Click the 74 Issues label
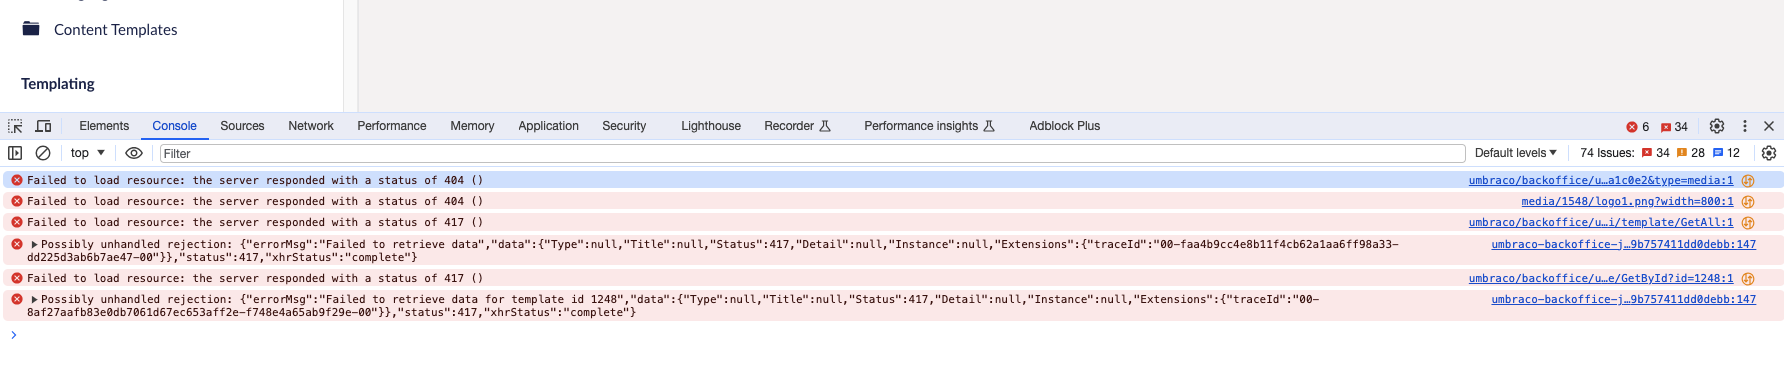The width and height of the screenshot is (1784, 374). pyautogui.click(x=1607, y=153)
